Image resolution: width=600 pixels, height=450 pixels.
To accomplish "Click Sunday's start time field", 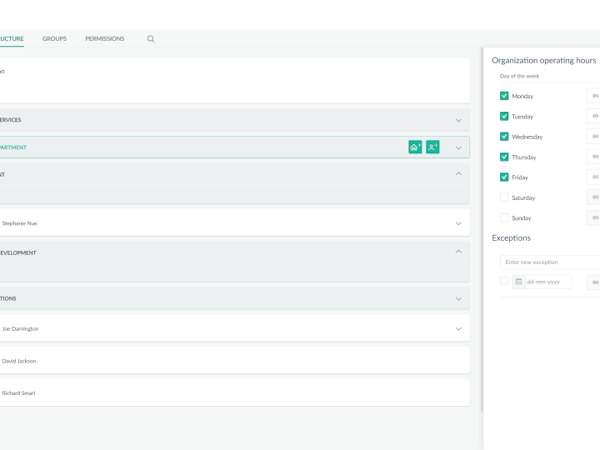I will (593, 217).
